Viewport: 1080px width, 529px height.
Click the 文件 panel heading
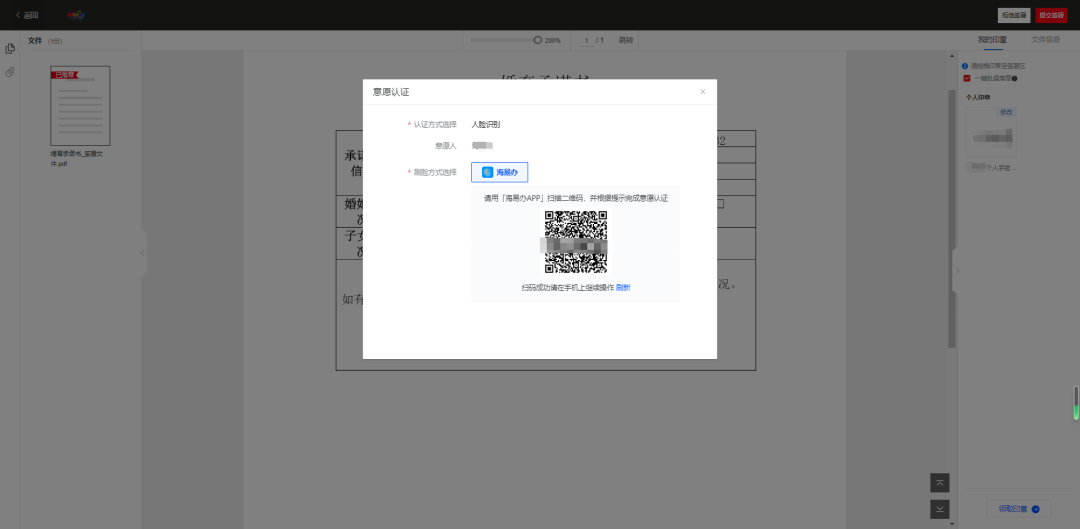click(x=35, y=41)
